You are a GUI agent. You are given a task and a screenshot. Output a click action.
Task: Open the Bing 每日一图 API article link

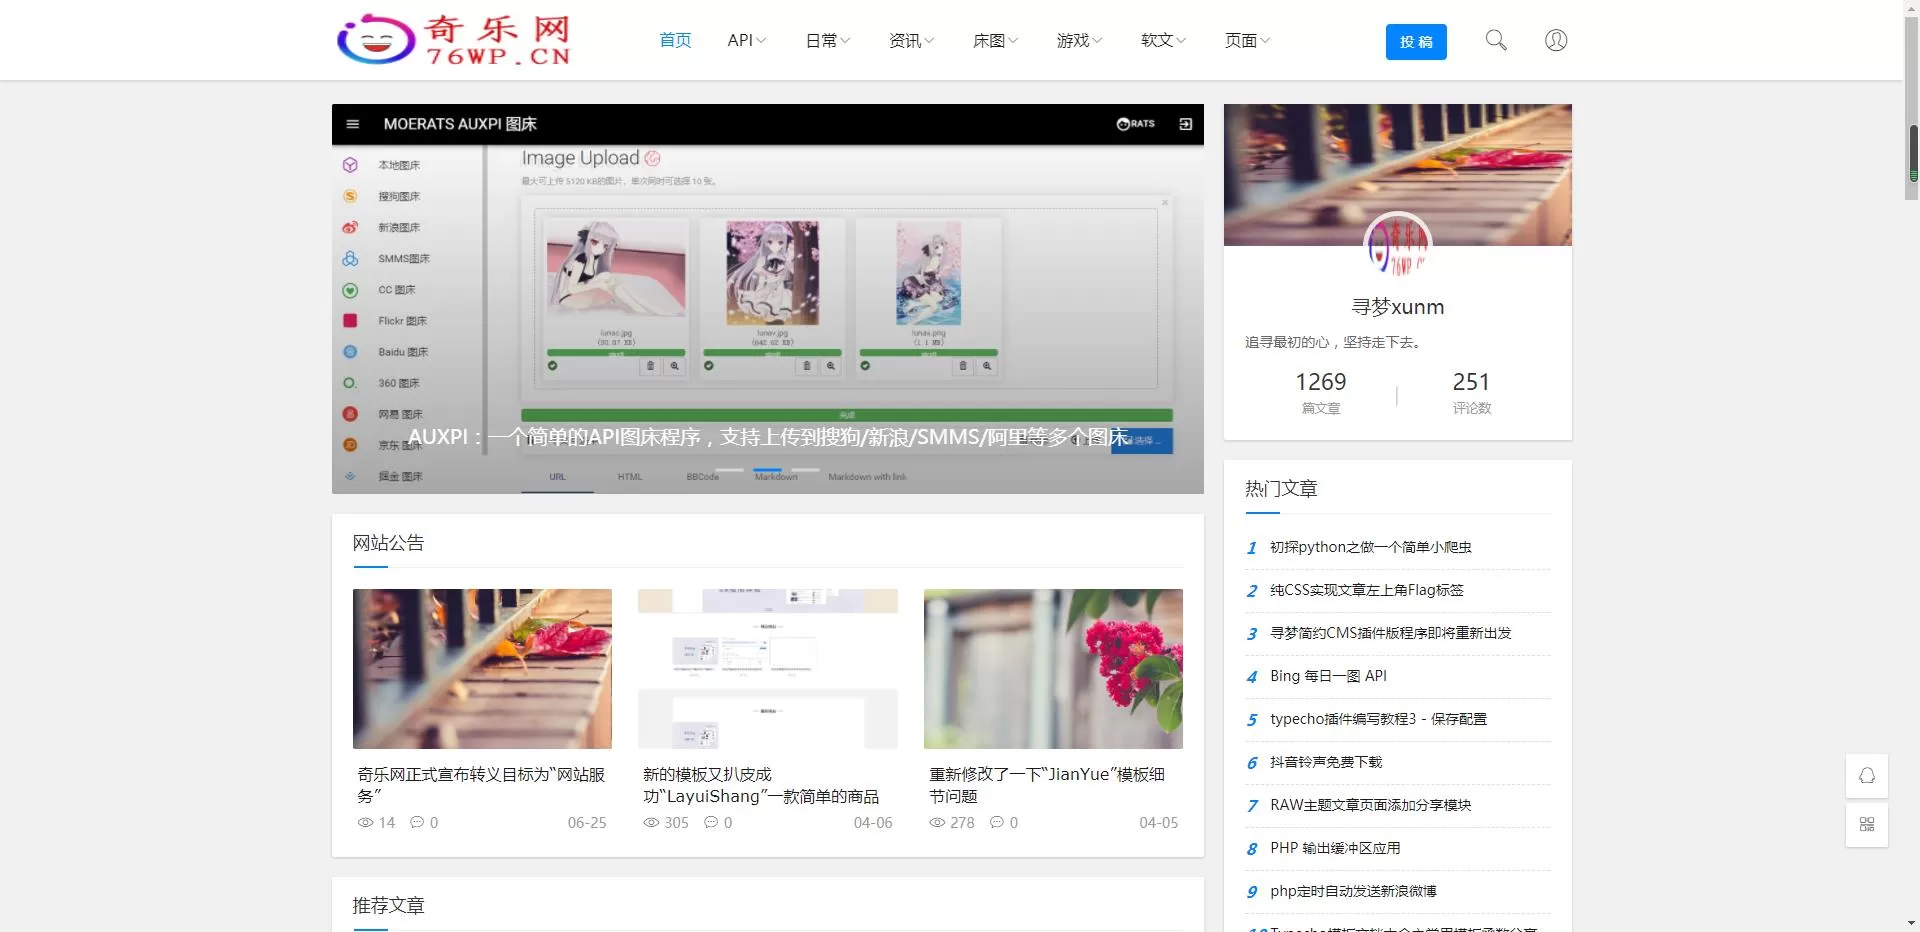(1328, 676)
